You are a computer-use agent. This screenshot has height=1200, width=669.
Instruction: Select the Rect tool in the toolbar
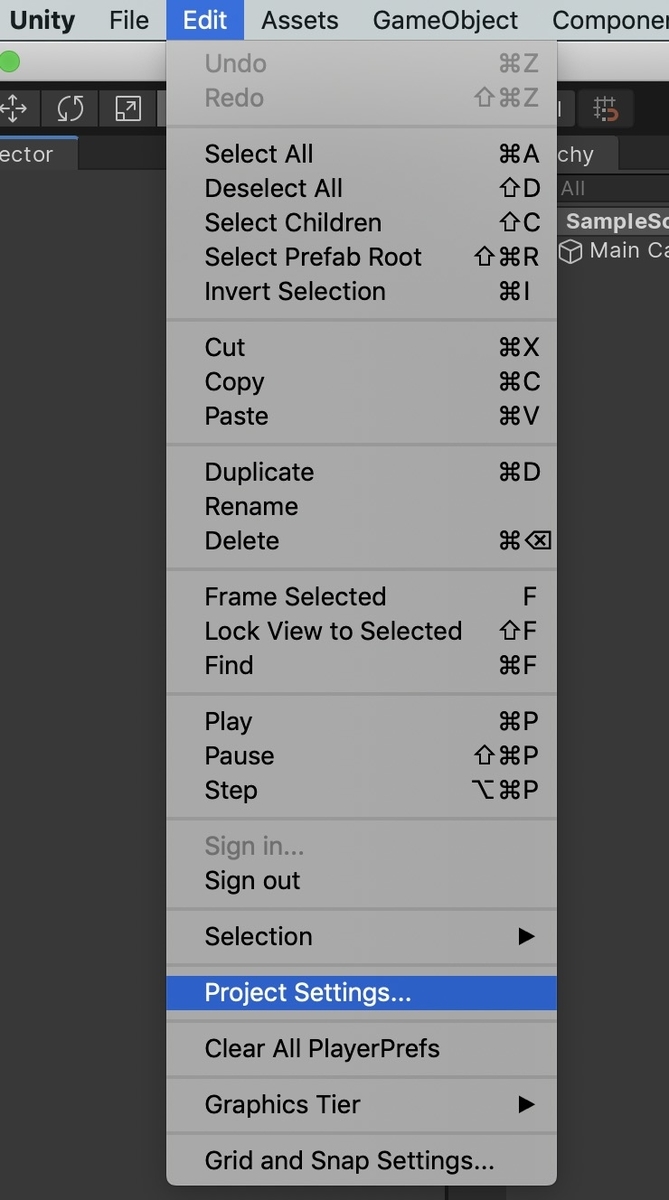pos(127,108)
